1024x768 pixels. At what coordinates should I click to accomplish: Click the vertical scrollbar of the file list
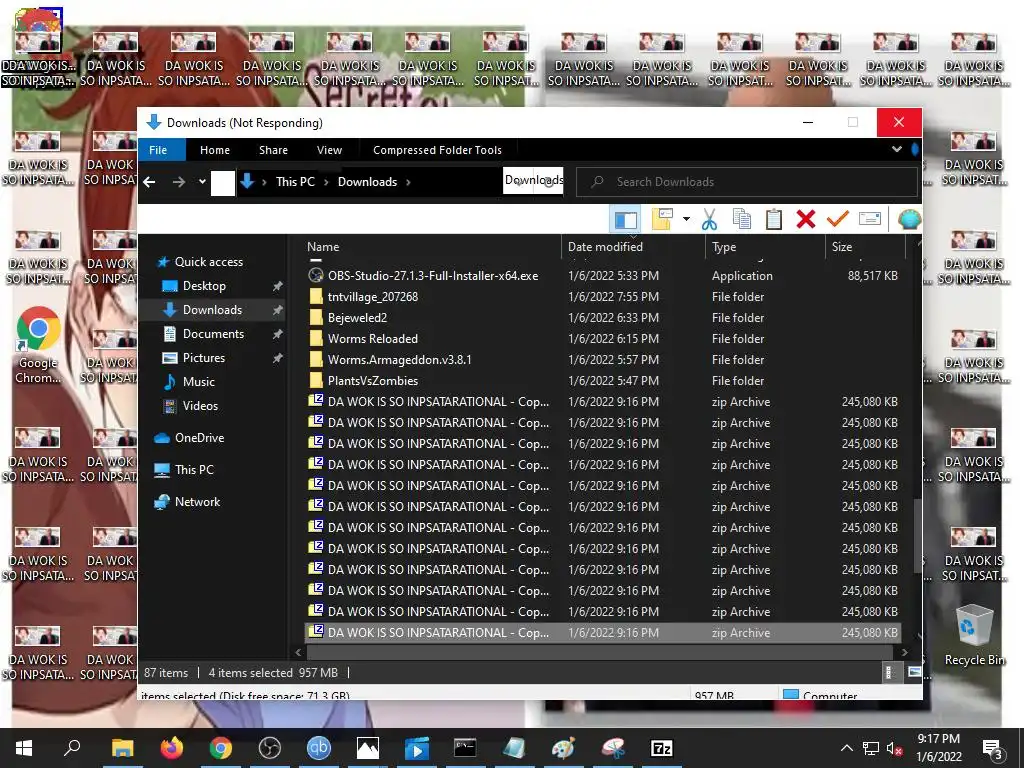[x=919, y=536]
